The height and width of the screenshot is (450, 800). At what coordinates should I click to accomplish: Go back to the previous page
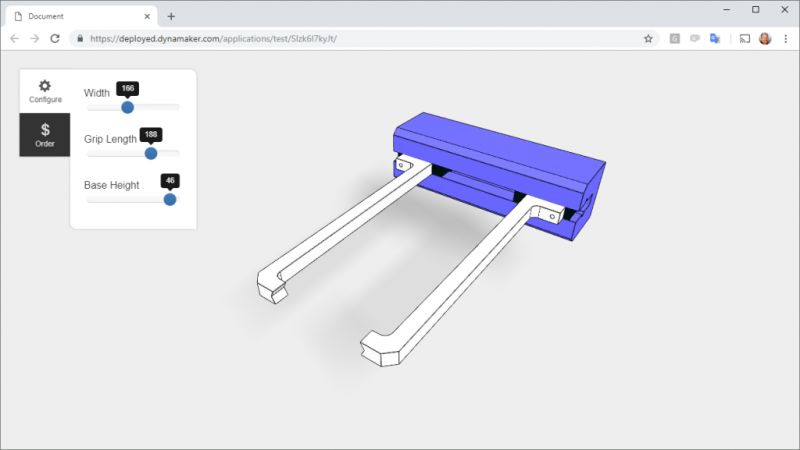15,39
